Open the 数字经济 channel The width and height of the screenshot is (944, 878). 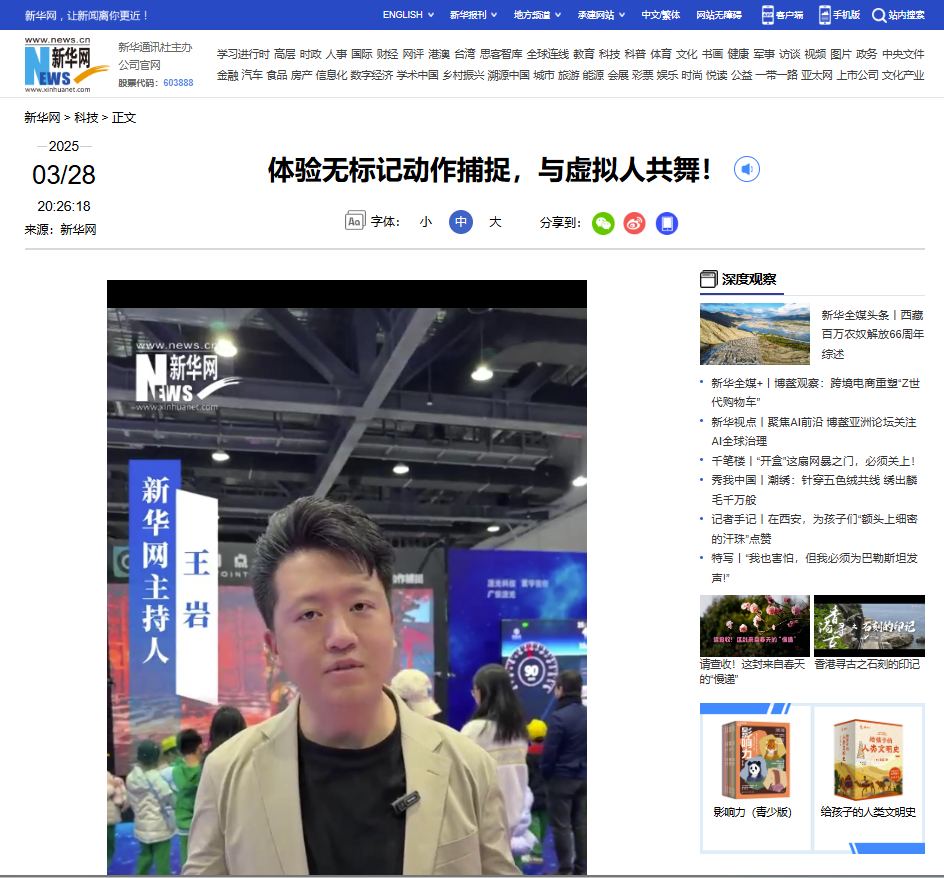point(371,75)
